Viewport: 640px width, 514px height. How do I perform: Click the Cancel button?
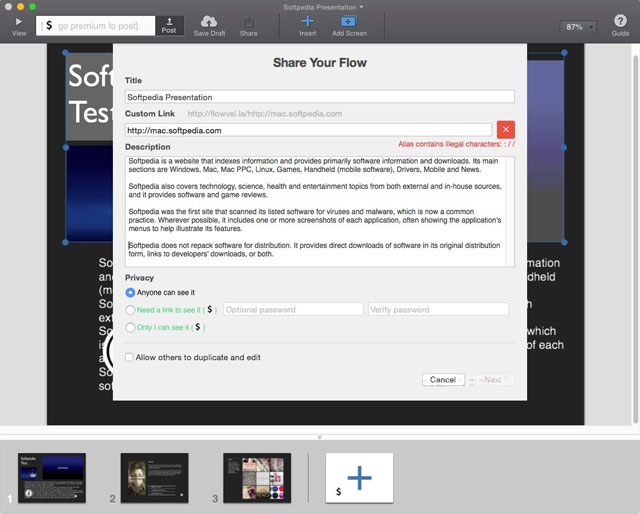(x=443, y=380)
